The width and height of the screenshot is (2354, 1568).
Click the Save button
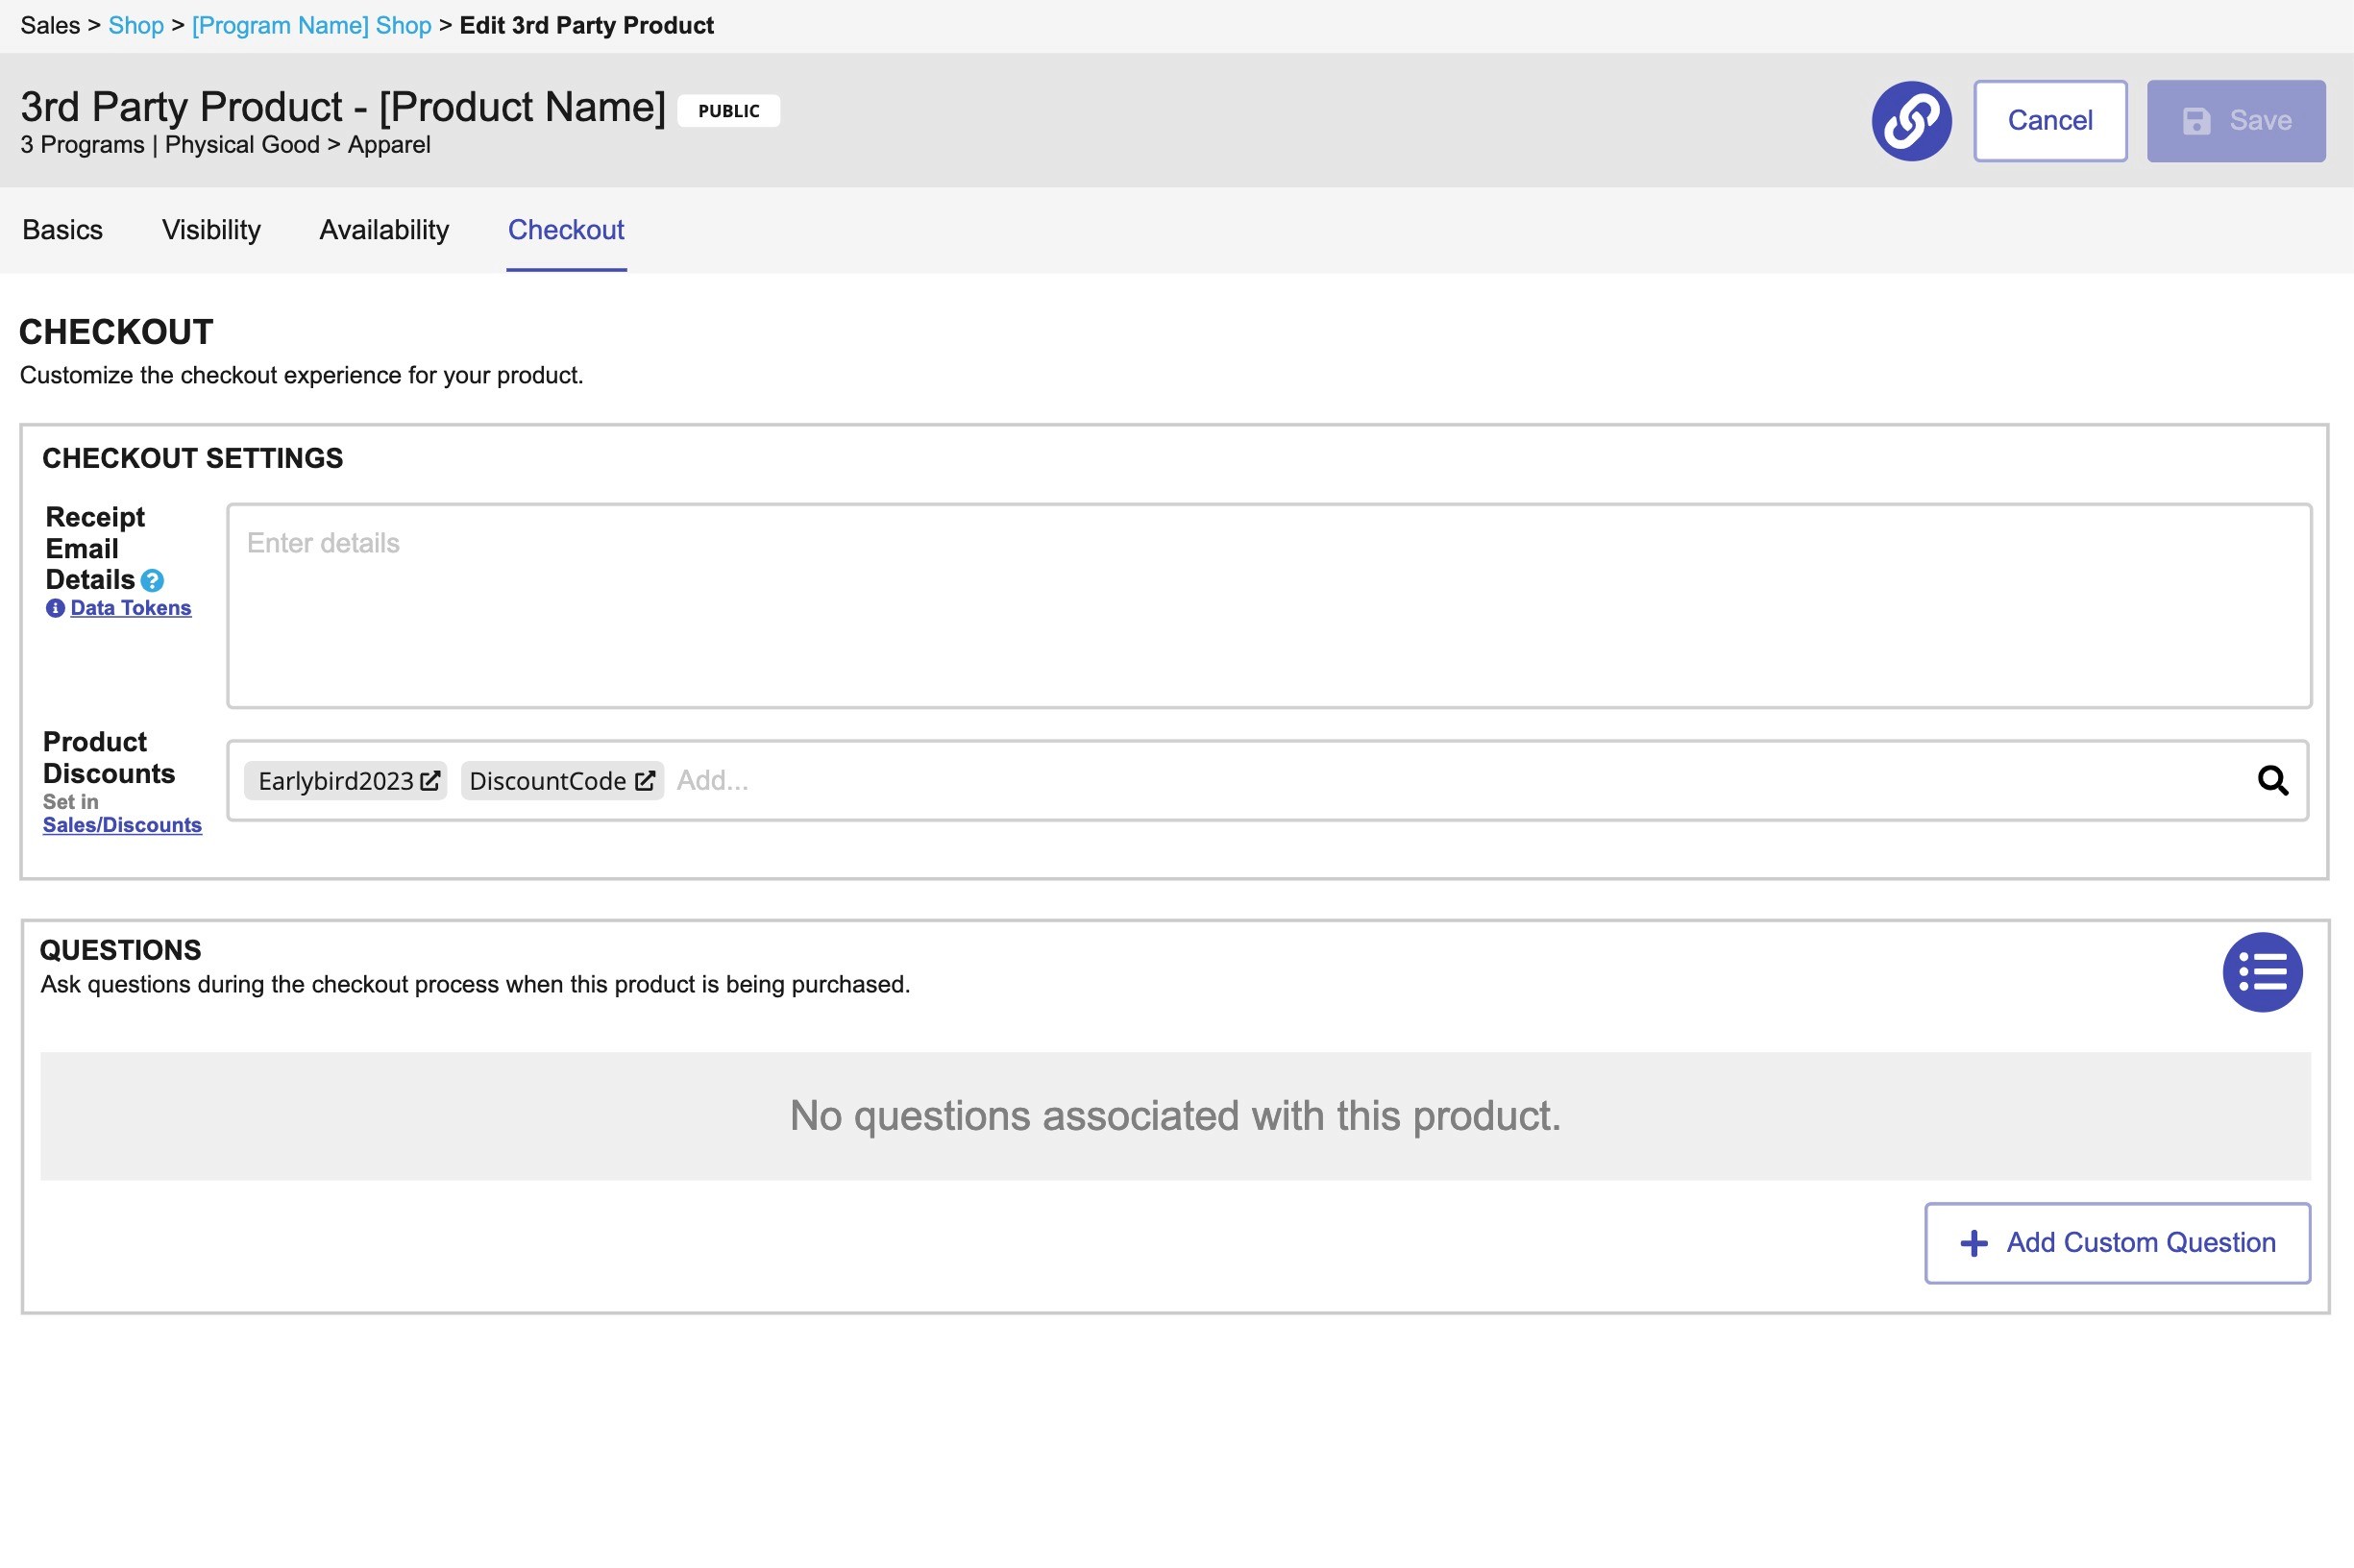coord(2235,121)
